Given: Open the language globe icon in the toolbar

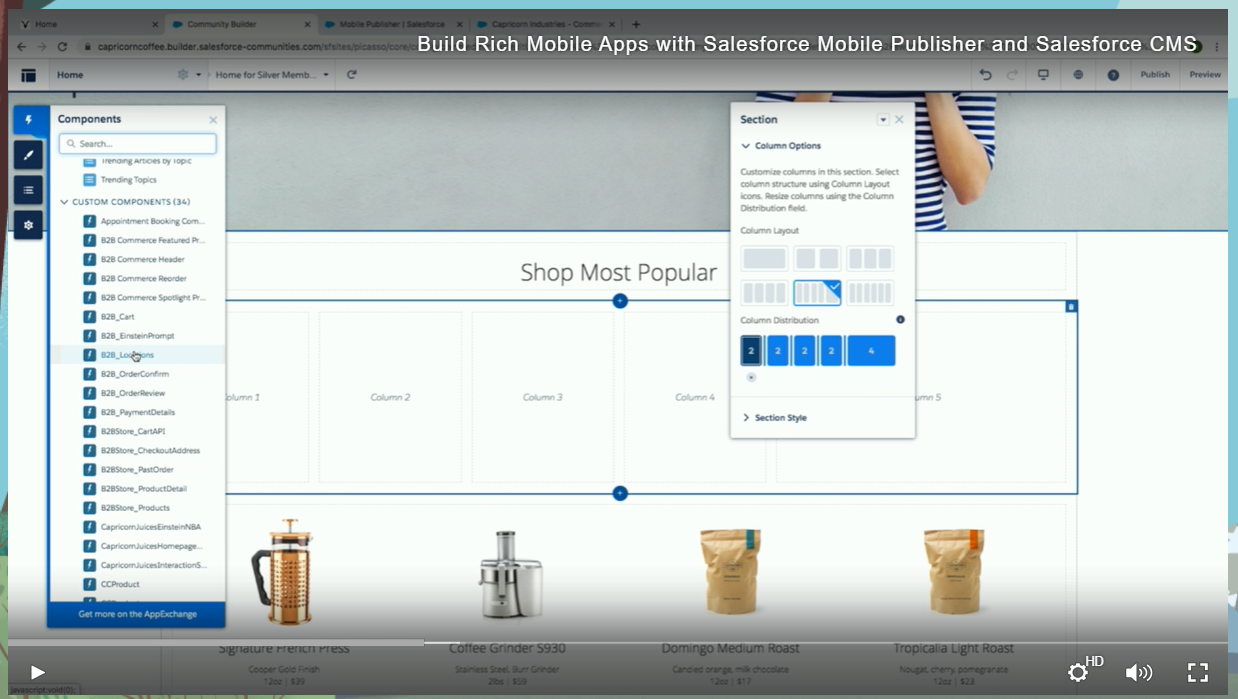Looking at the screenshot, I should (x=1078, y=75).
